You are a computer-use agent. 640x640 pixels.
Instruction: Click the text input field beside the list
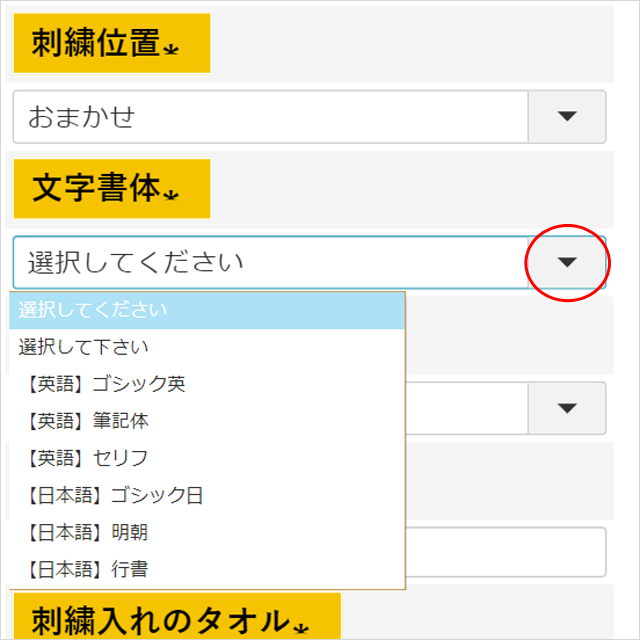click(x=506, y=552)
